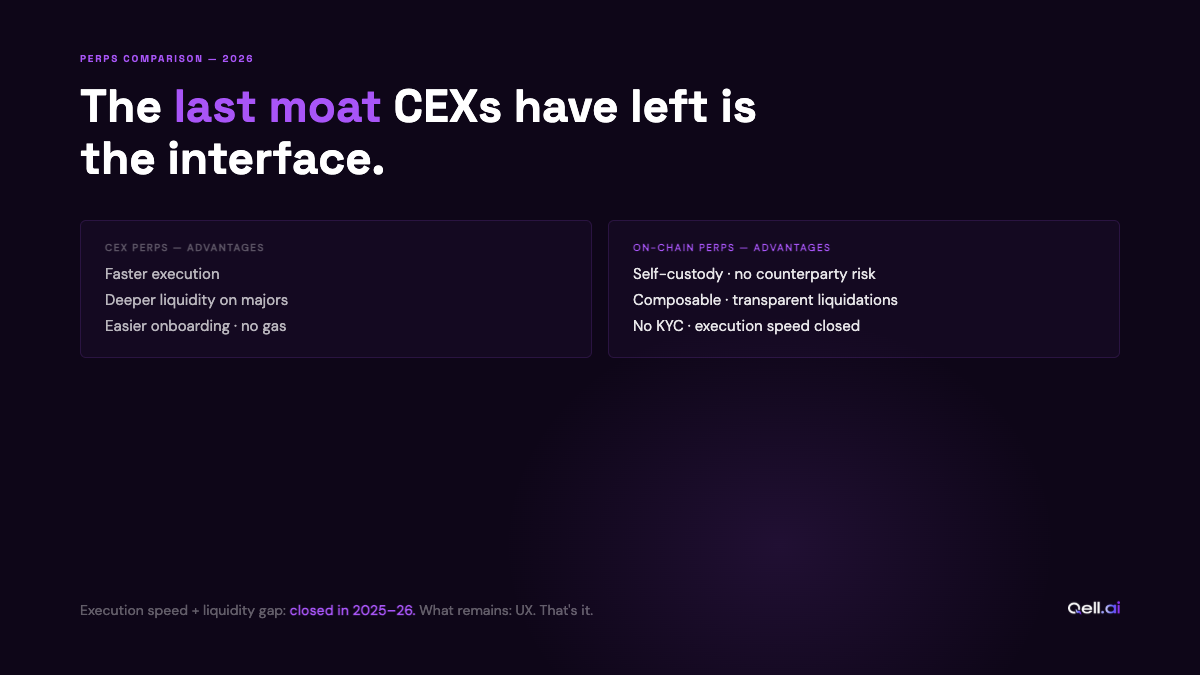
Task: Click 'Execution speed + liquidity gap:' footer text
Action: (183, 610)
